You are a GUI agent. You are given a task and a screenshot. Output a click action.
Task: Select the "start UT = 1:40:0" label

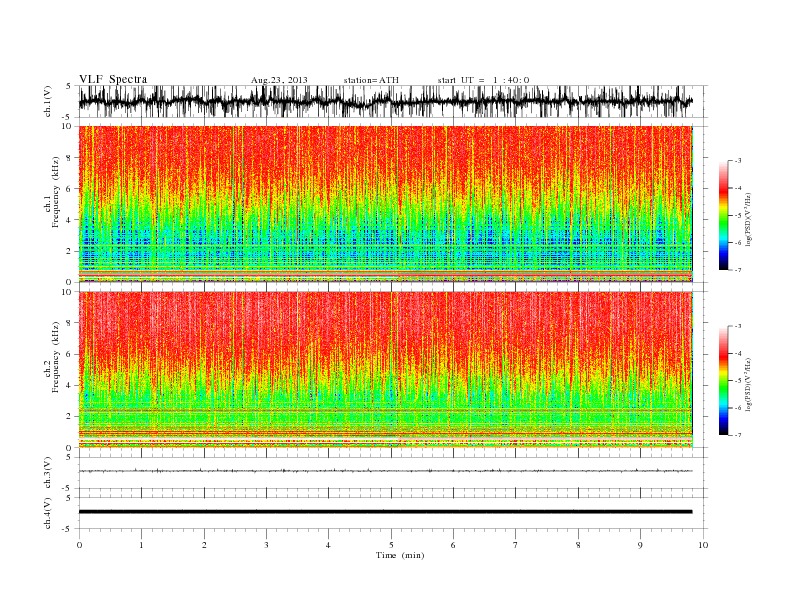click(x=483, y=80)
